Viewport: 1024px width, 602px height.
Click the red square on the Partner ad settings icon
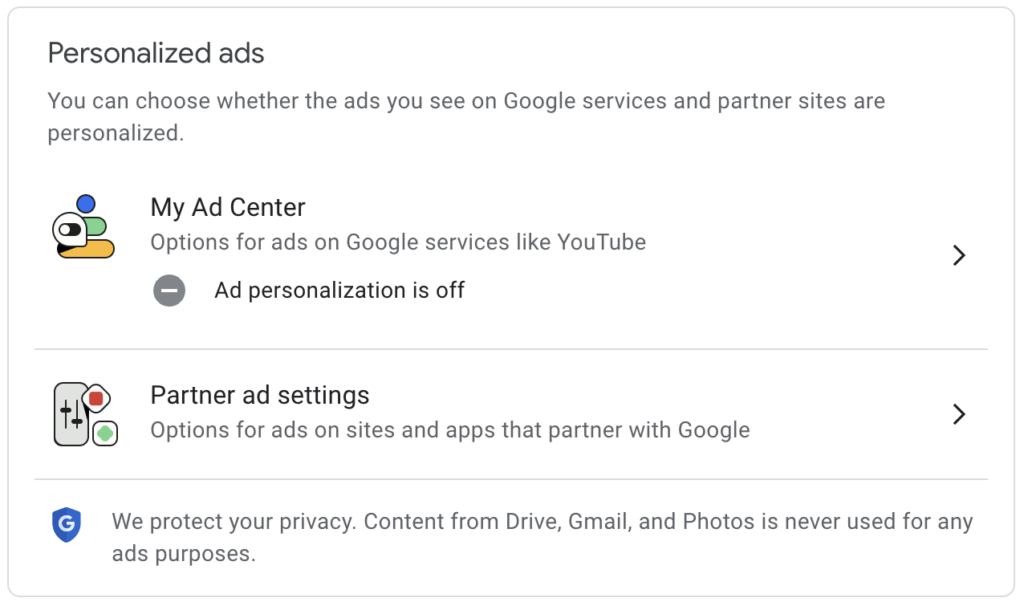click(97, 398)
